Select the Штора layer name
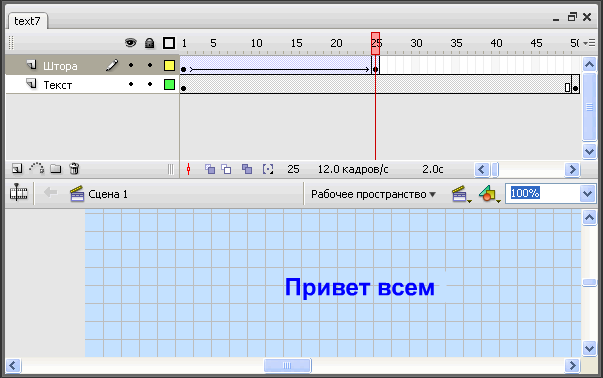Image resolution: width=603 pixels, height=378 pixels. pos(60,66)
